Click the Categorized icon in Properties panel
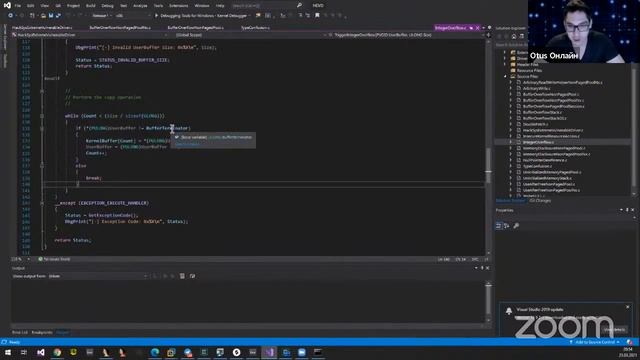Viewport: 640px width, 360px height. [x=499, y=226]
